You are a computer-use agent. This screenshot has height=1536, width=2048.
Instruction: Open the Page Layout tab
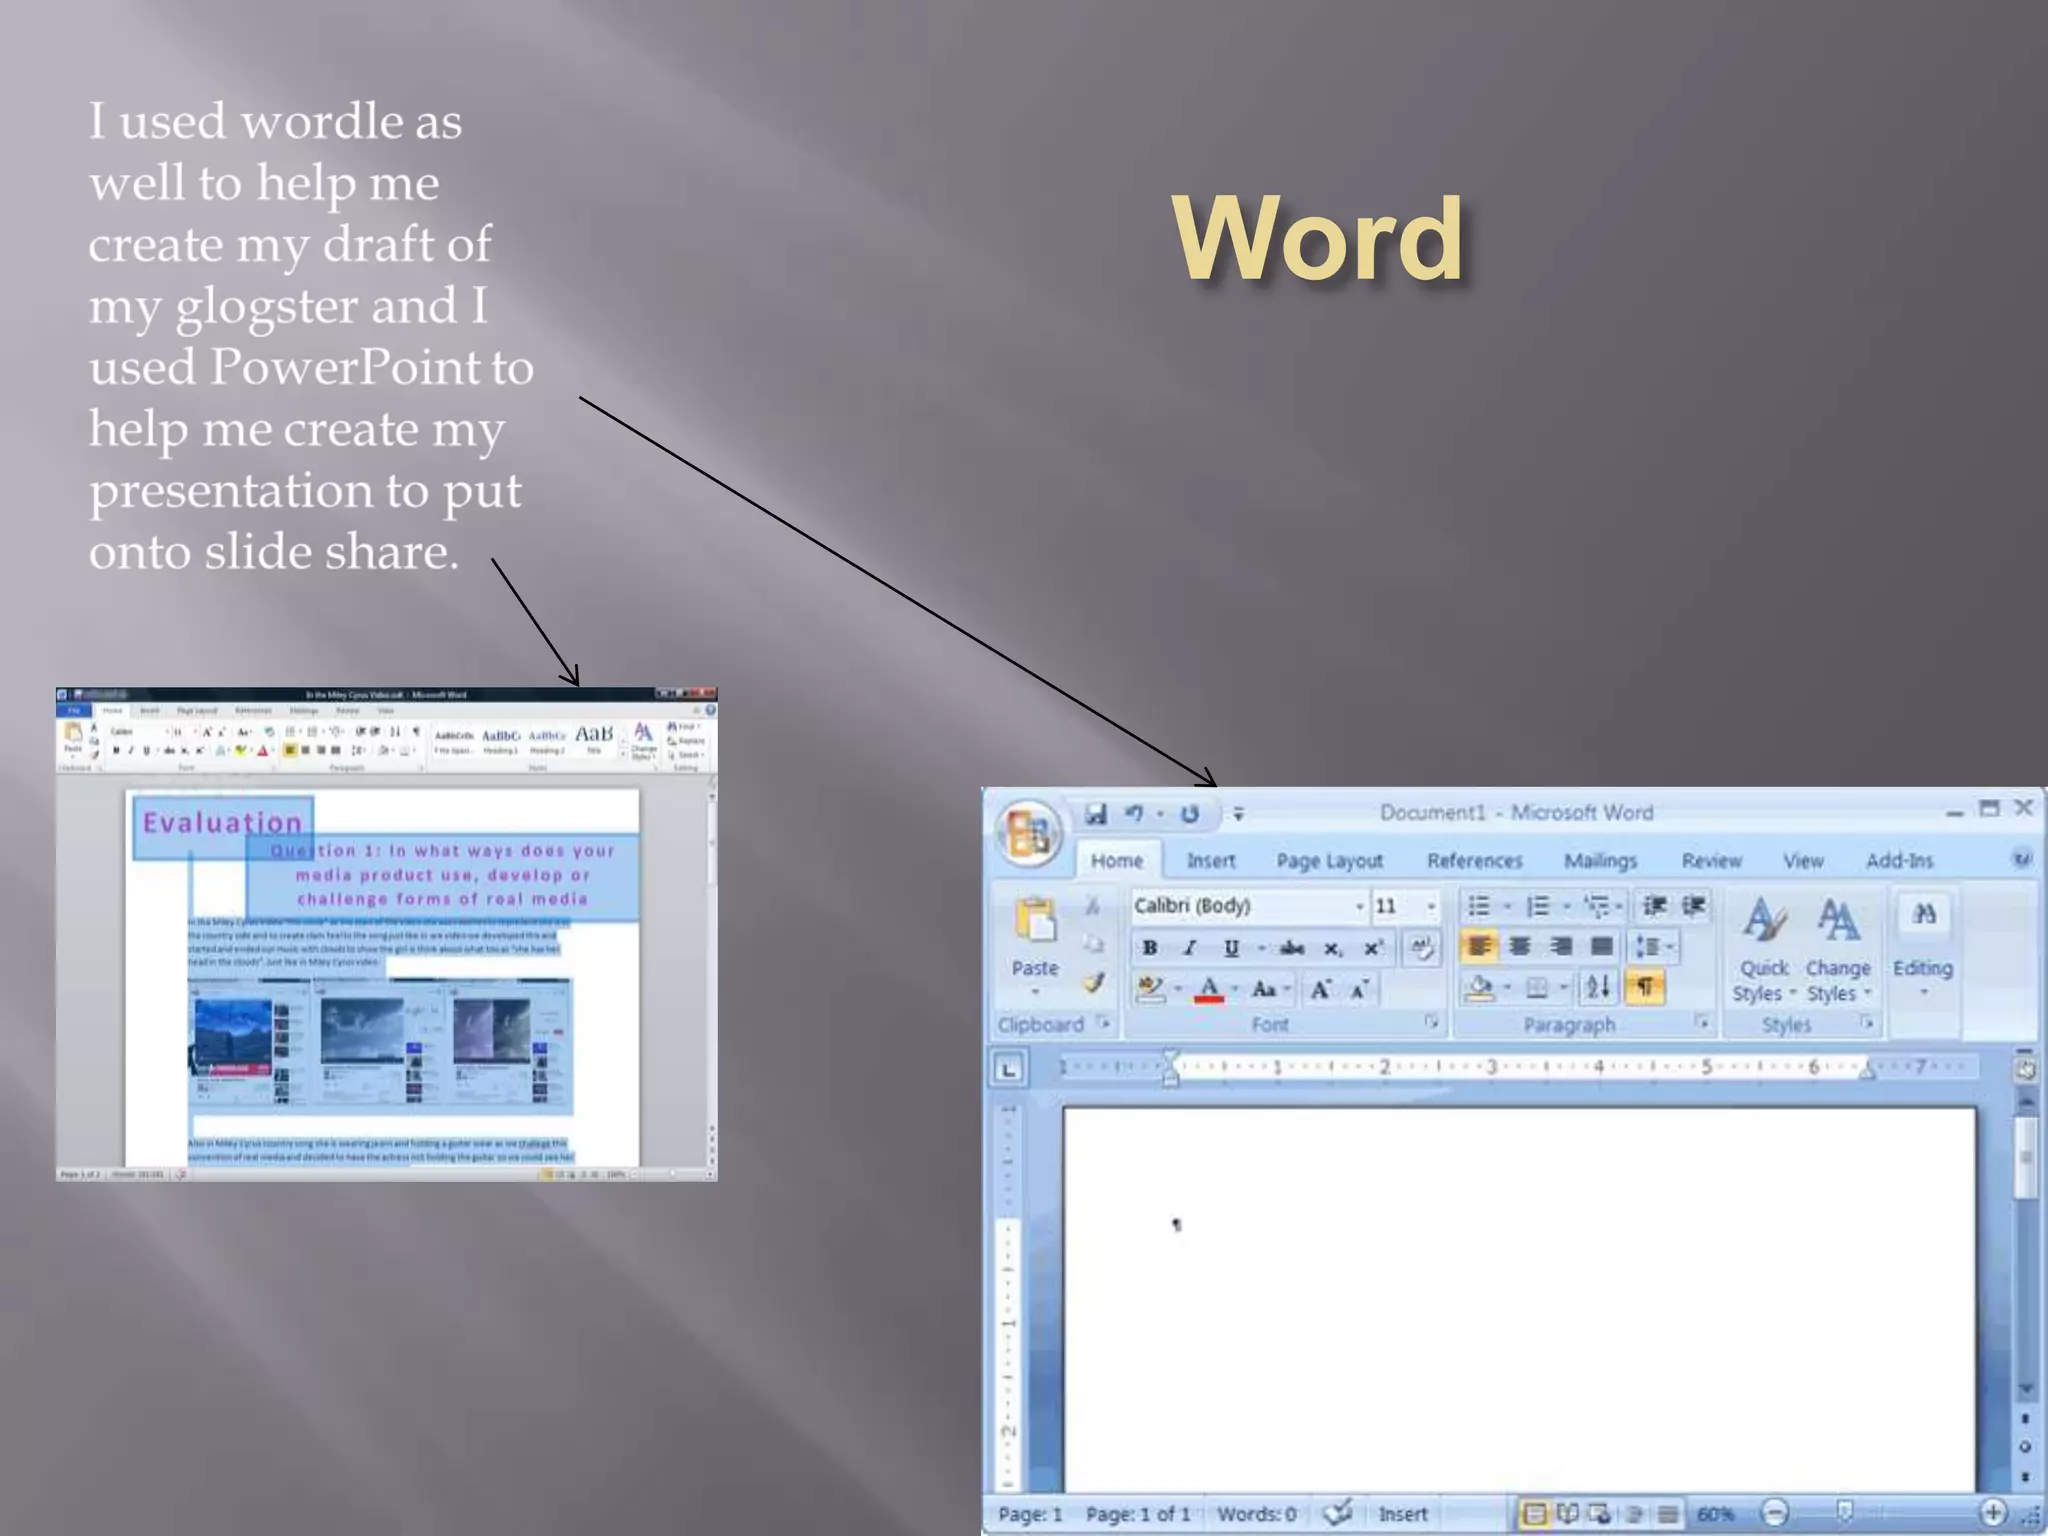[x=1329, y=861]
